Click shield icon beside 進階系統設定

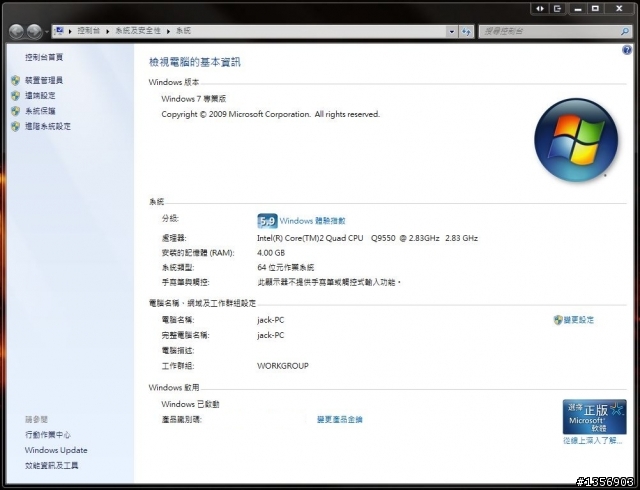[16, 126]
